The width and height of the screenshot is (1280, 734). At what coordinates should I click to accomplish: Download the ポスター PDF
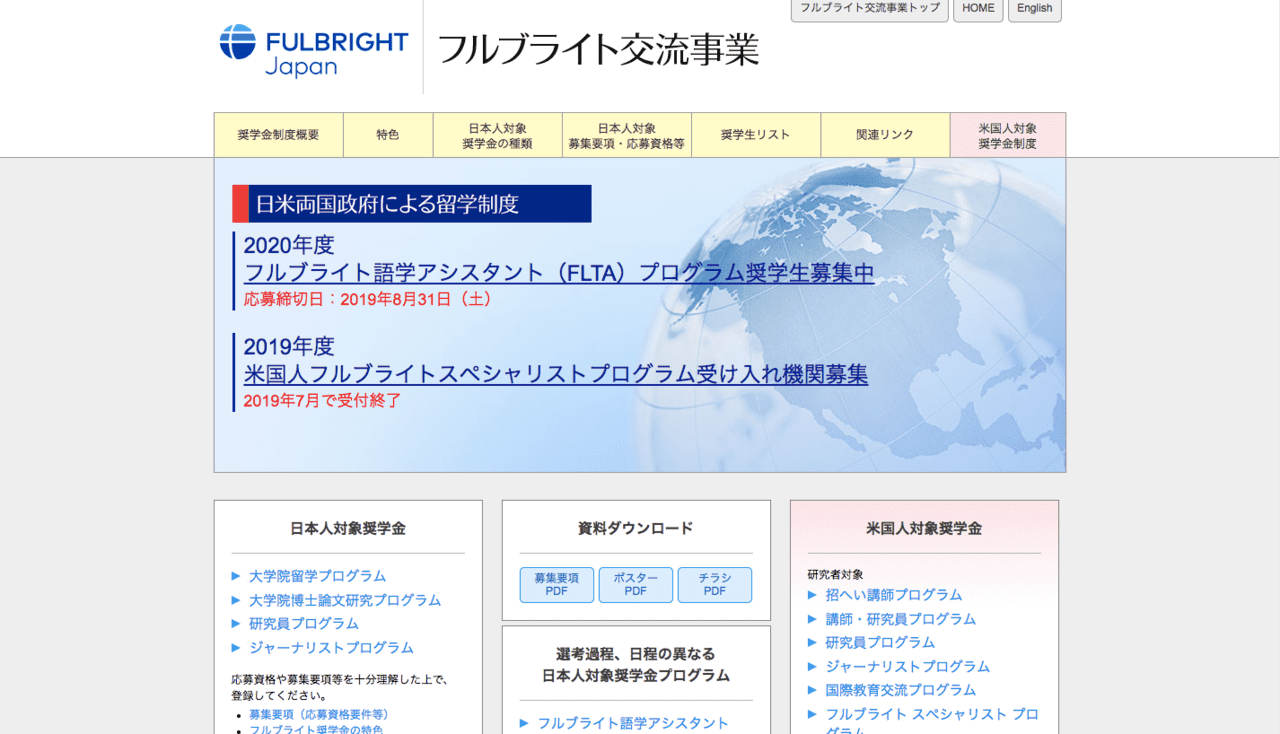click(636, 585)
